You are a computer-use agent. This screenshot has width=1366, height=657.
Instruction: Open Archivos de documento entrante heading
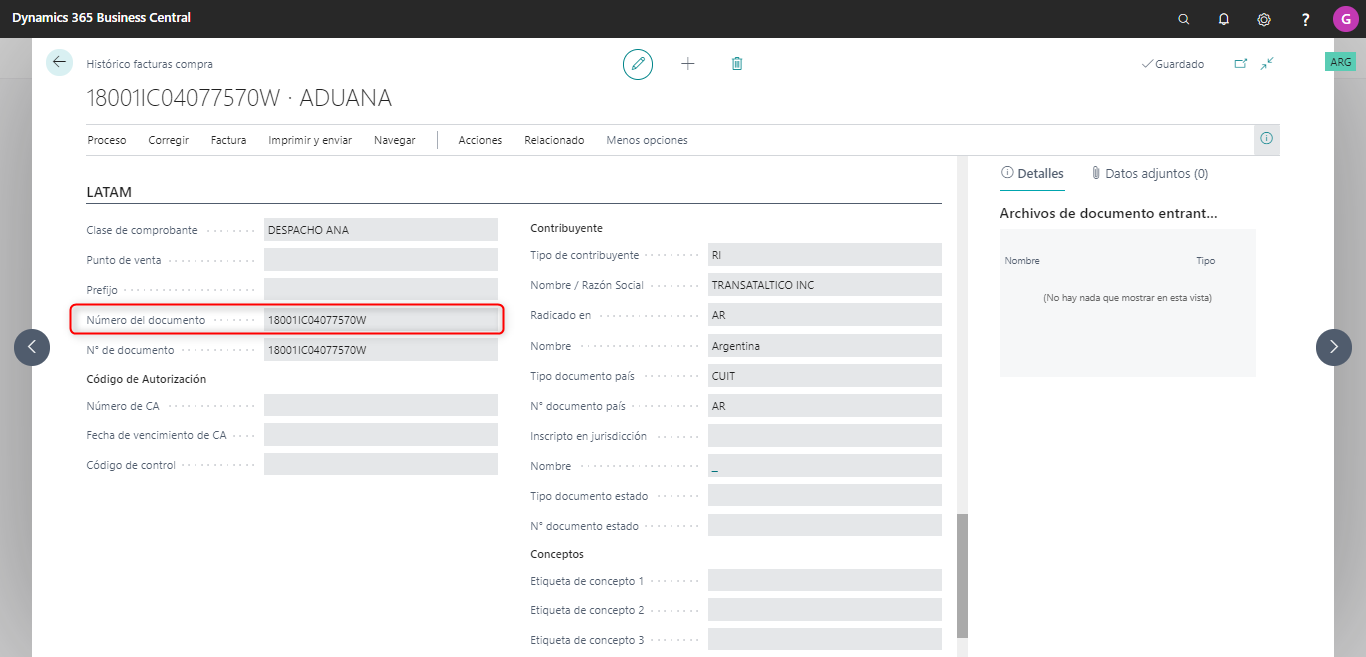[1108, 213]
